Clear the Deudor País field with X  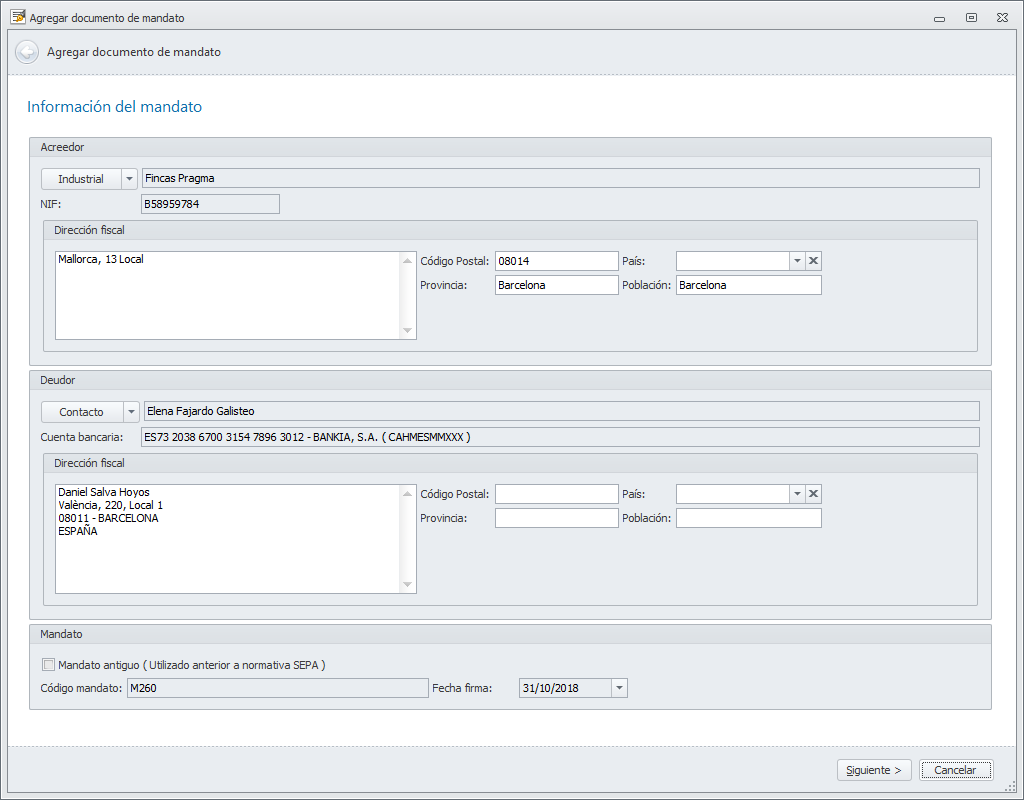pos(814,494)
